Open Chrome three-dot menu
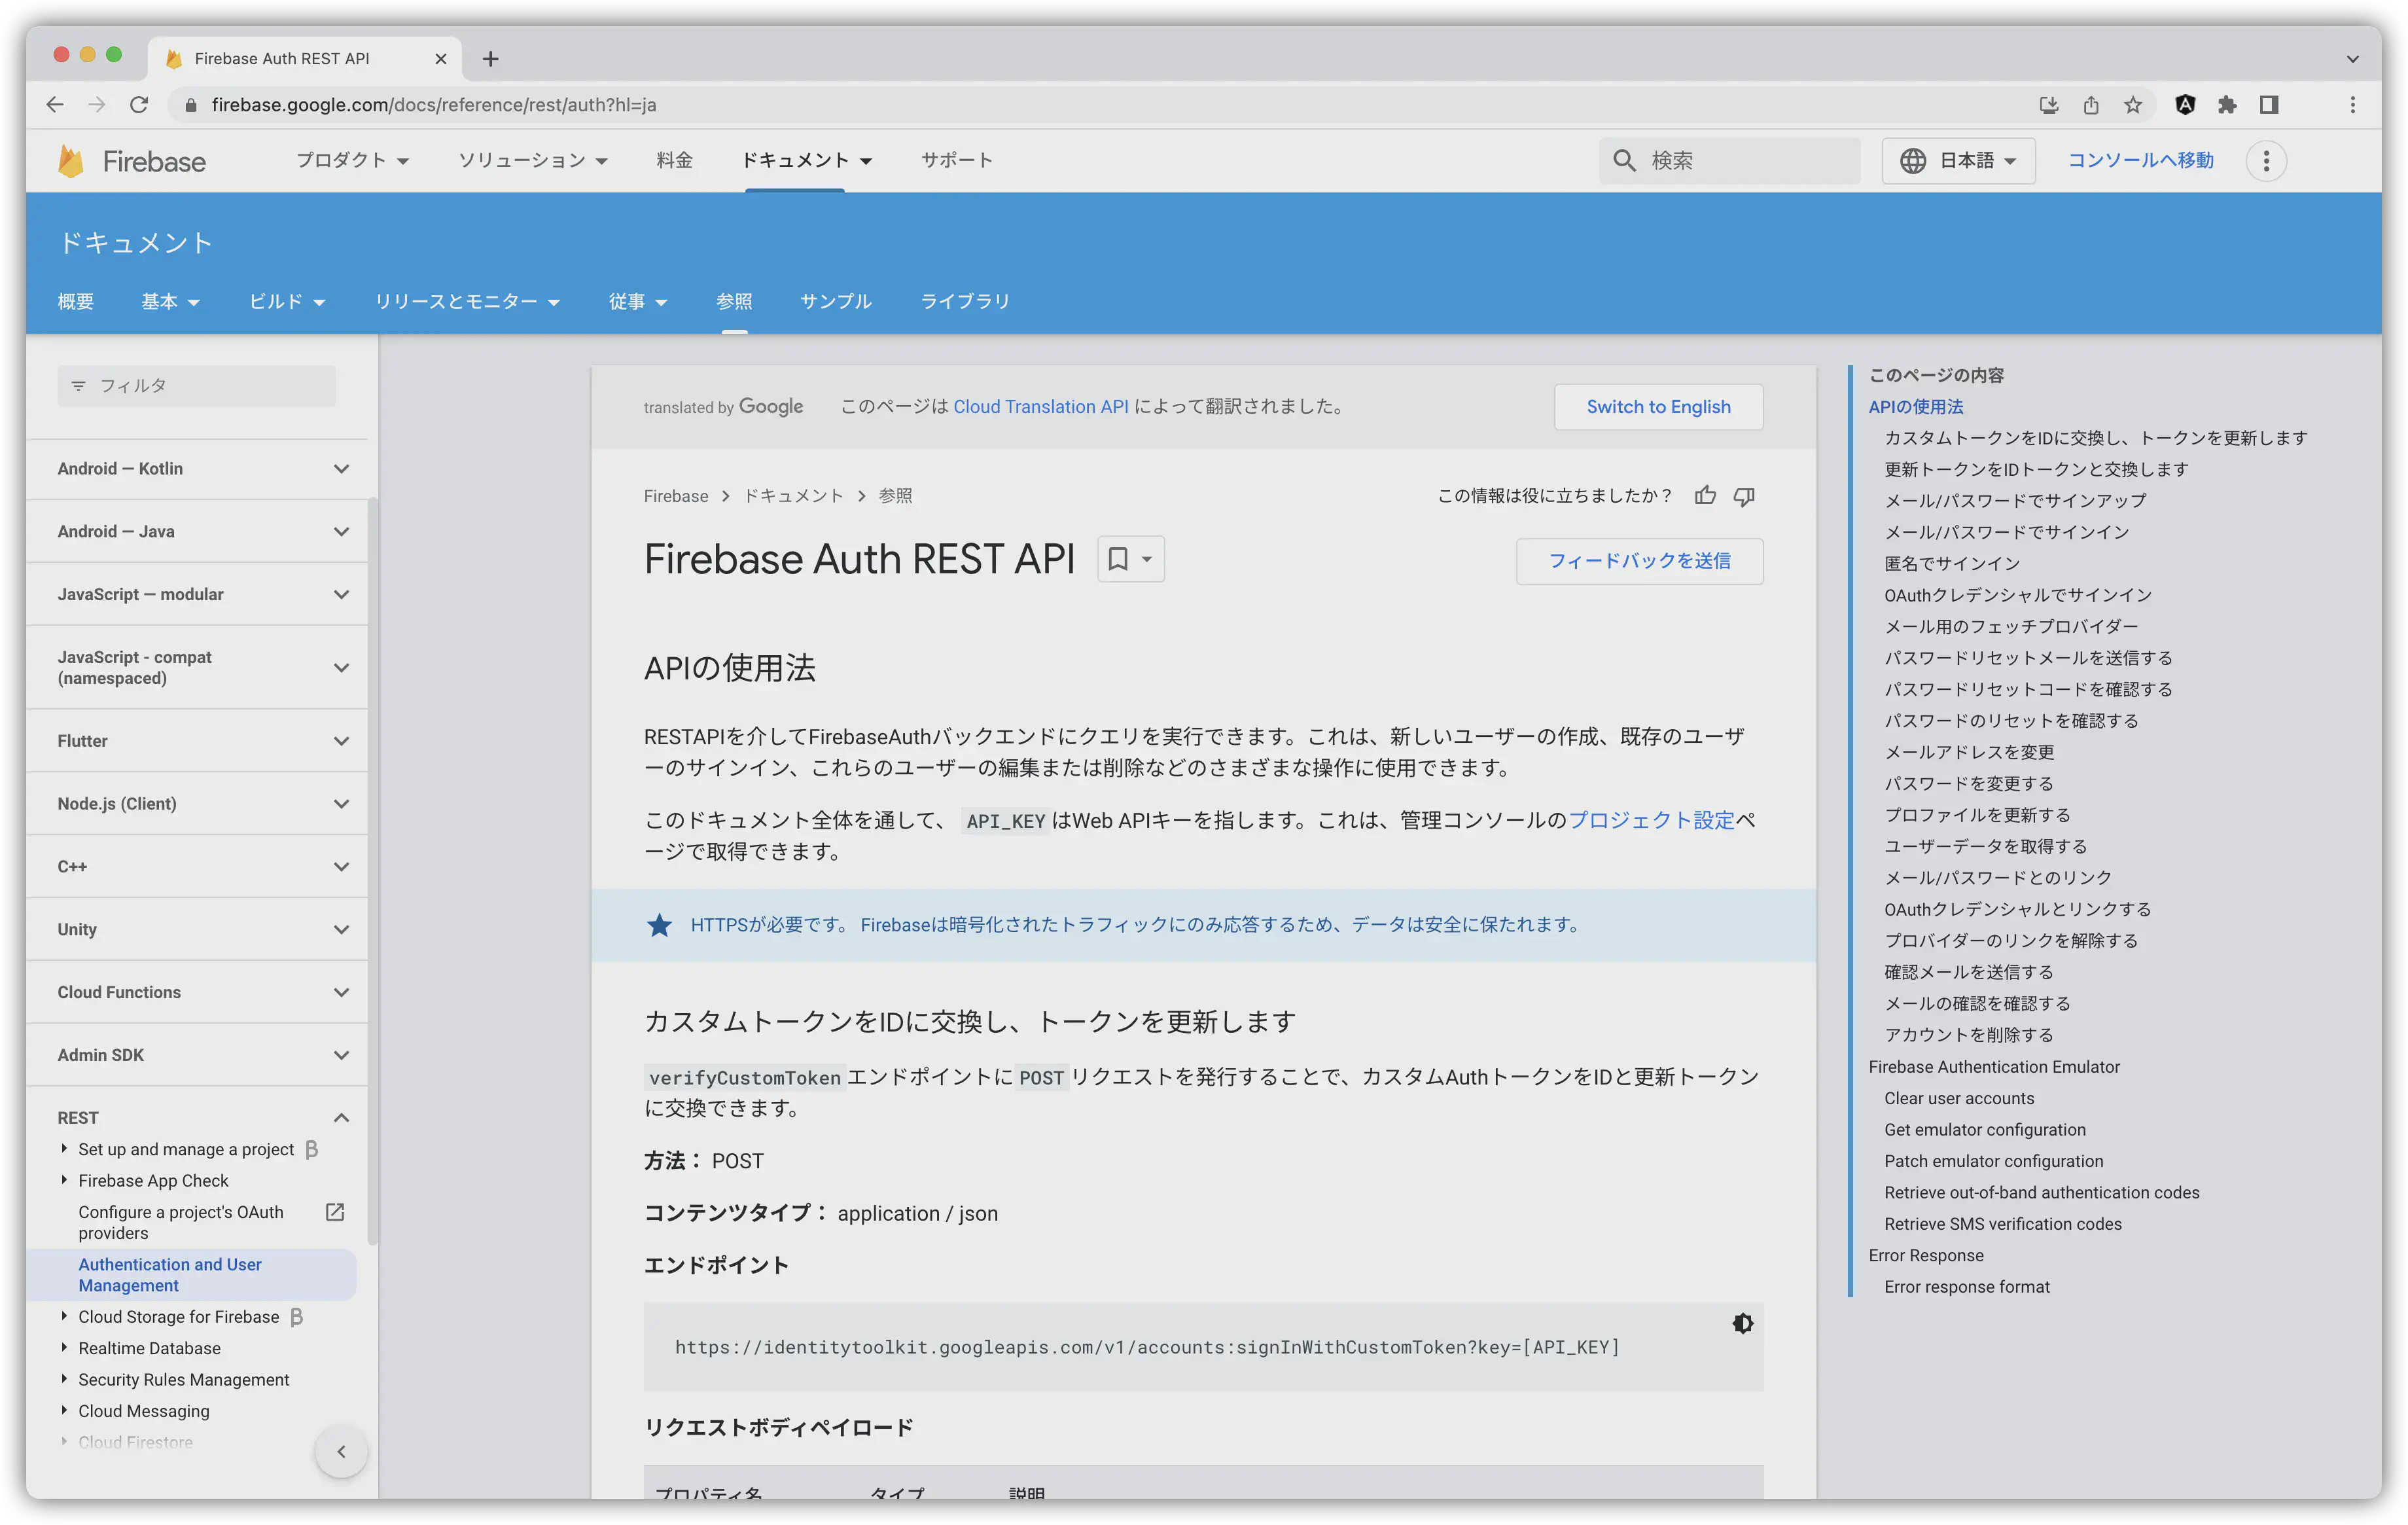This screenshot has height=1525, width=2408. [x=2353, y=105]
